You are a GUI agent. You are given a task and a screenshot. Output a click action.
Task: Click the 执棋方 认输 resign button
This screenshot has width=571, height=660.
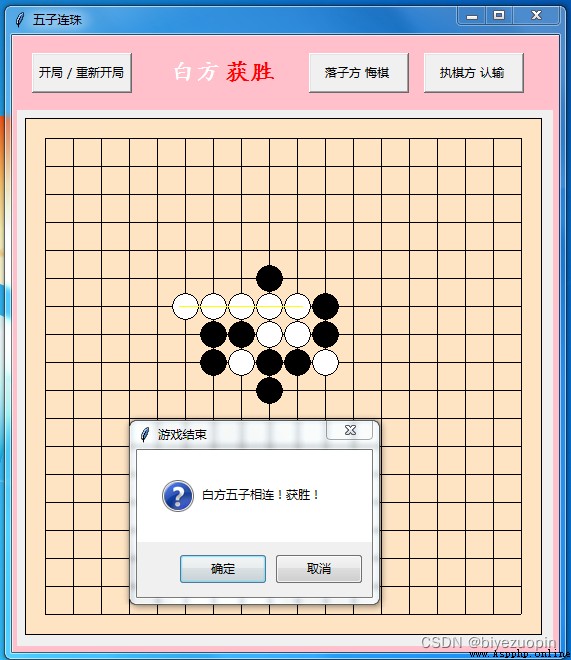click(473, 72)
